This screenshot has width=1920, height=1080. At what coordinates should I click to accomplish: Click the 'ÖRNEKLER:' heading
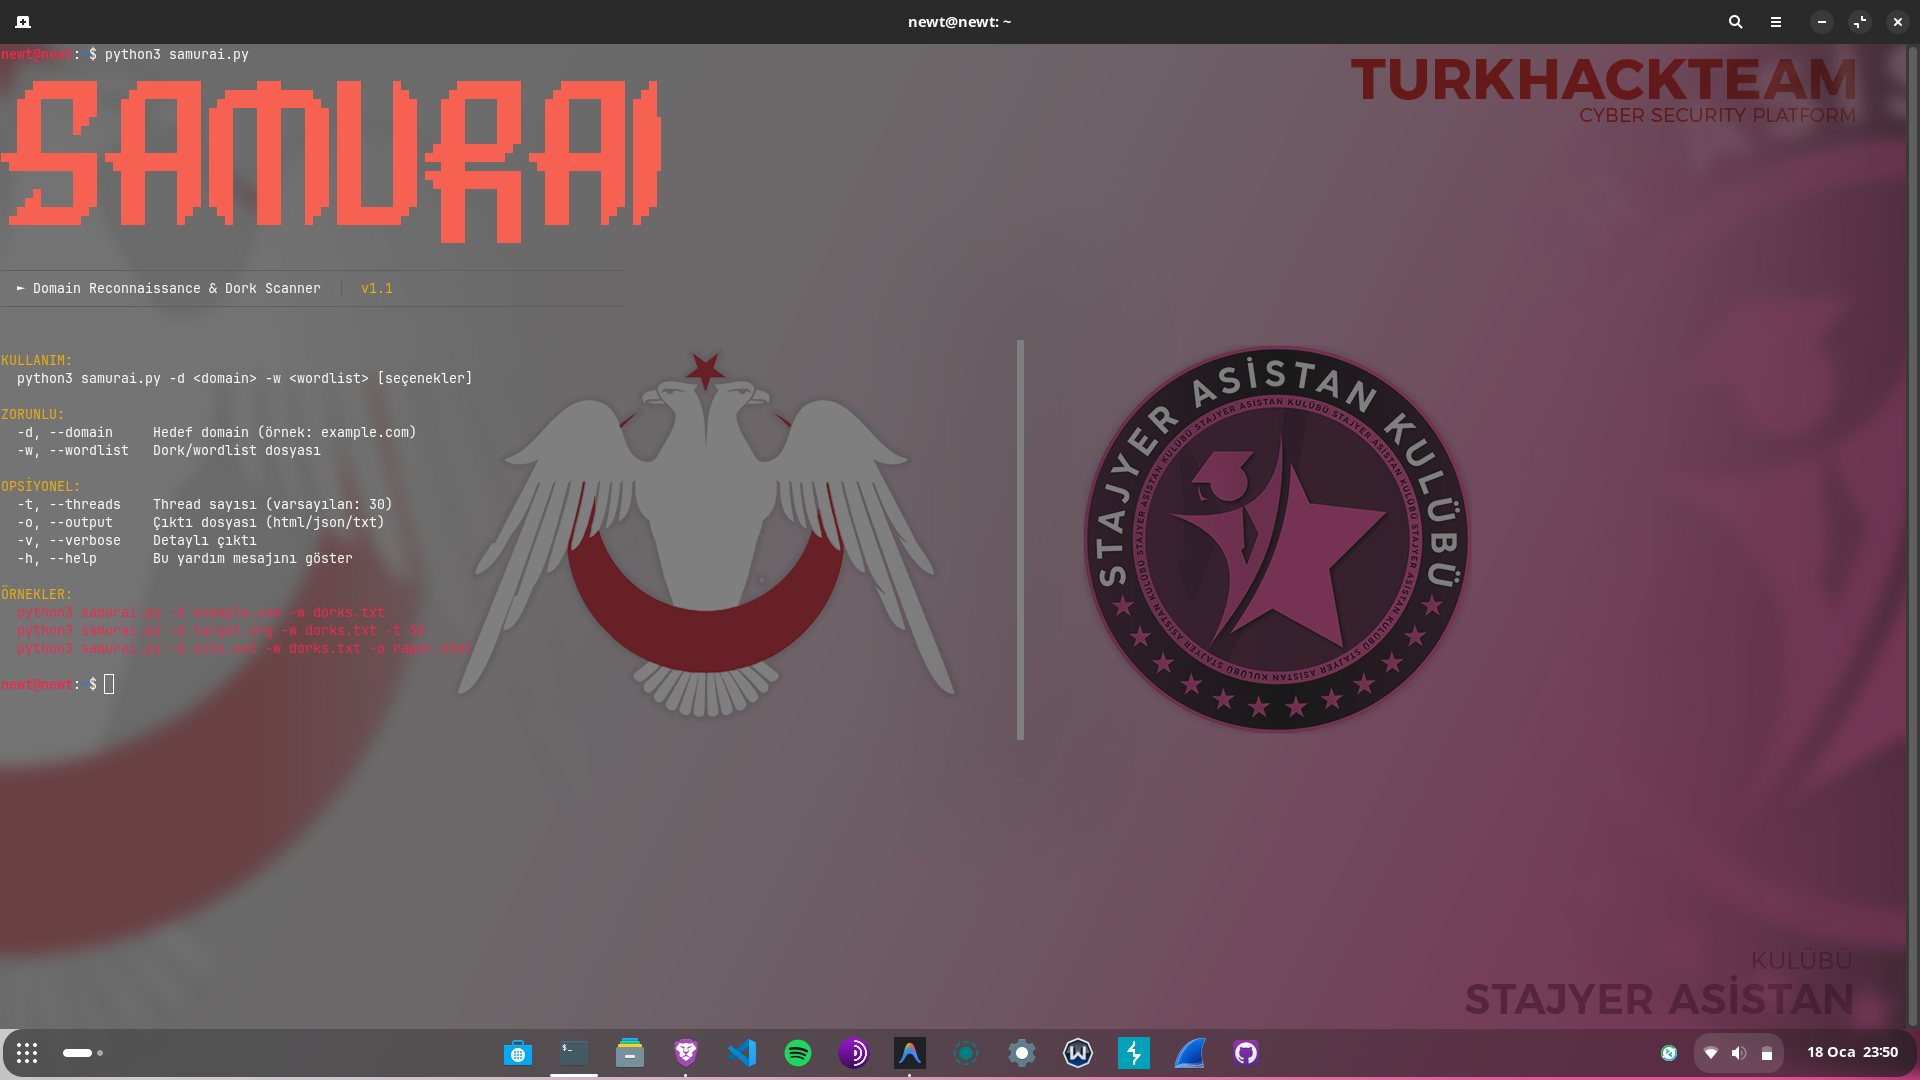tap(37, 595)
